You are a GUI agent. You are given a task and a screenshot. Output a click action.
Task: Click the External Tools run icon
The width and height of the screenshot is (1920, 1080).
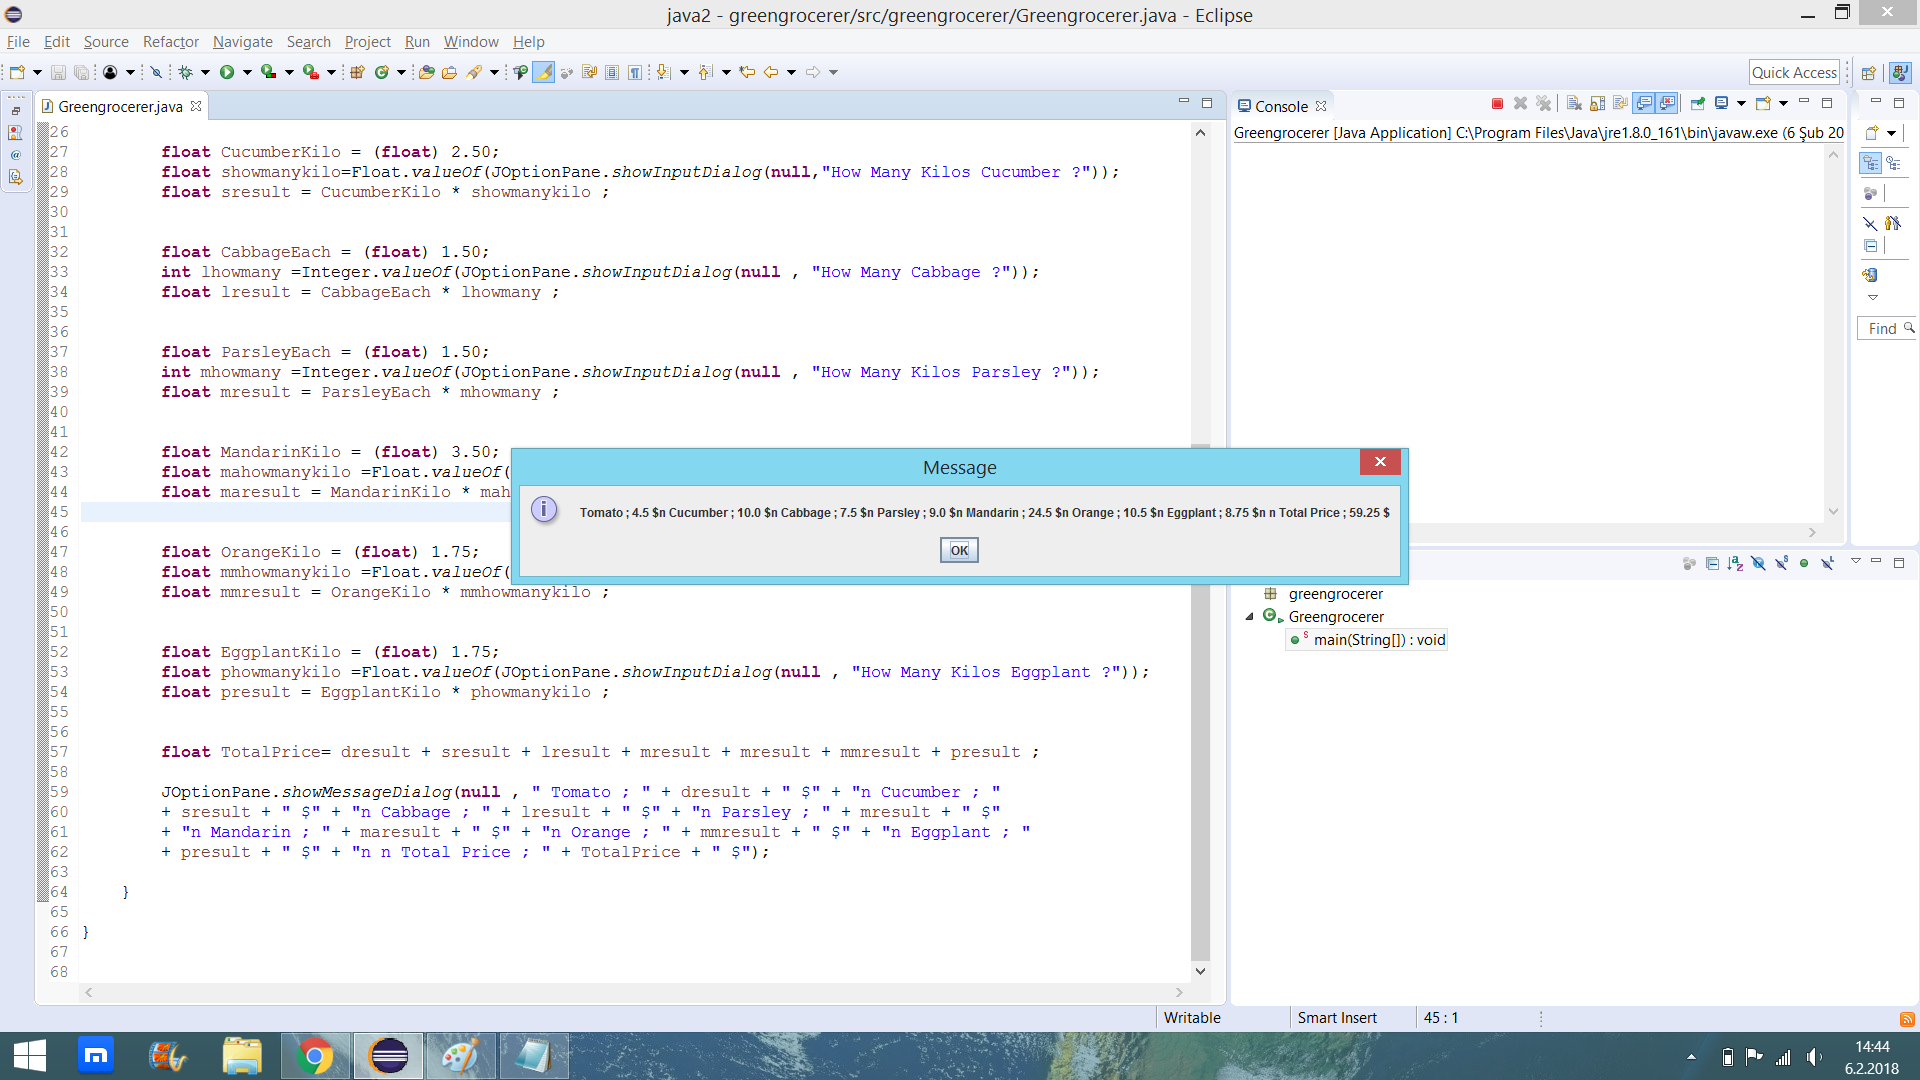pos(311,72)
